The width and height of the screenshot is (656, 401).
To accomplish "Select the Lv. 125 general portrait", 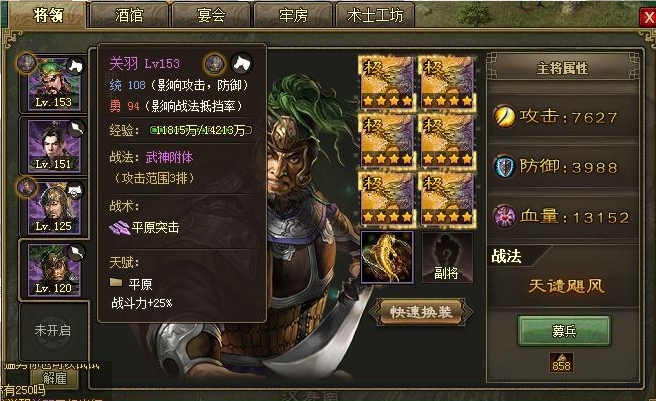I will pyautogui.click(x=54, y=207).
